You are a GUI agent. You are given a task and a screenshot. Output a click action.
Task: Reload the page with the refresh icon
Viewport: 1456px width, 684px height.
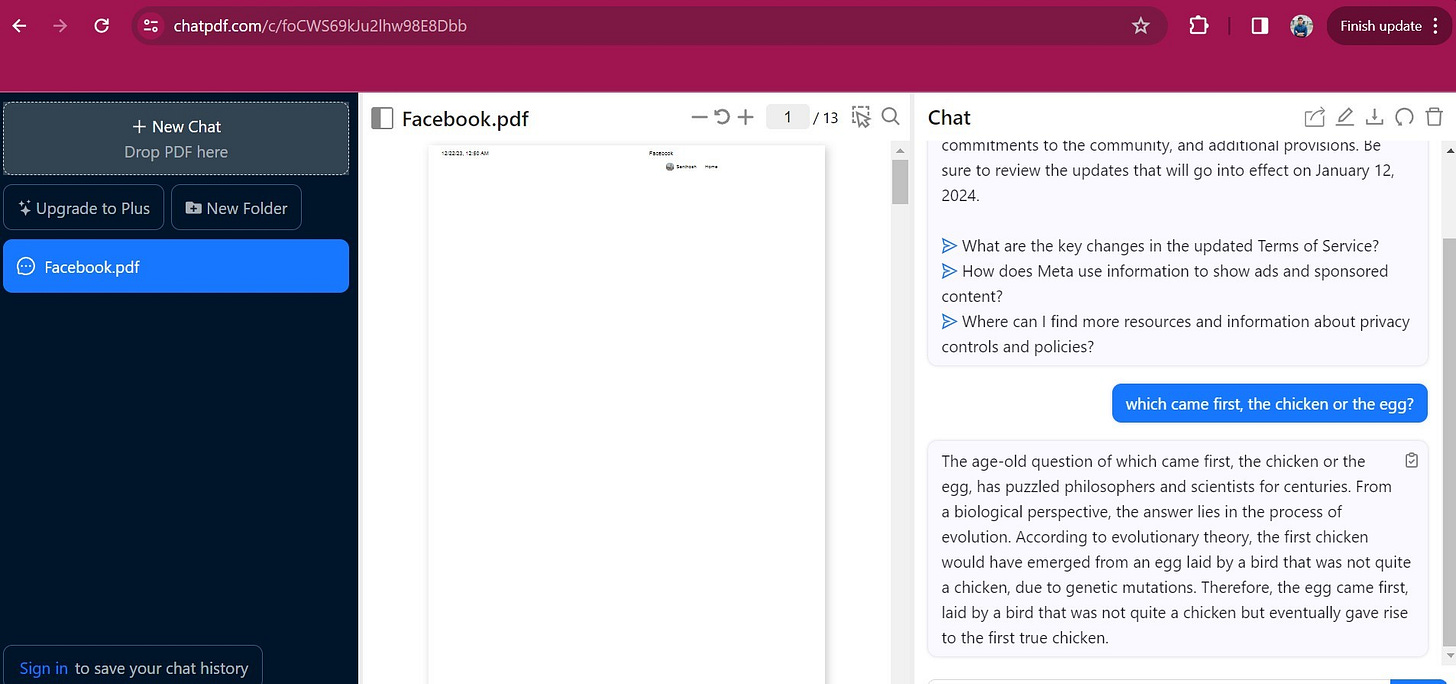[101, 26]
